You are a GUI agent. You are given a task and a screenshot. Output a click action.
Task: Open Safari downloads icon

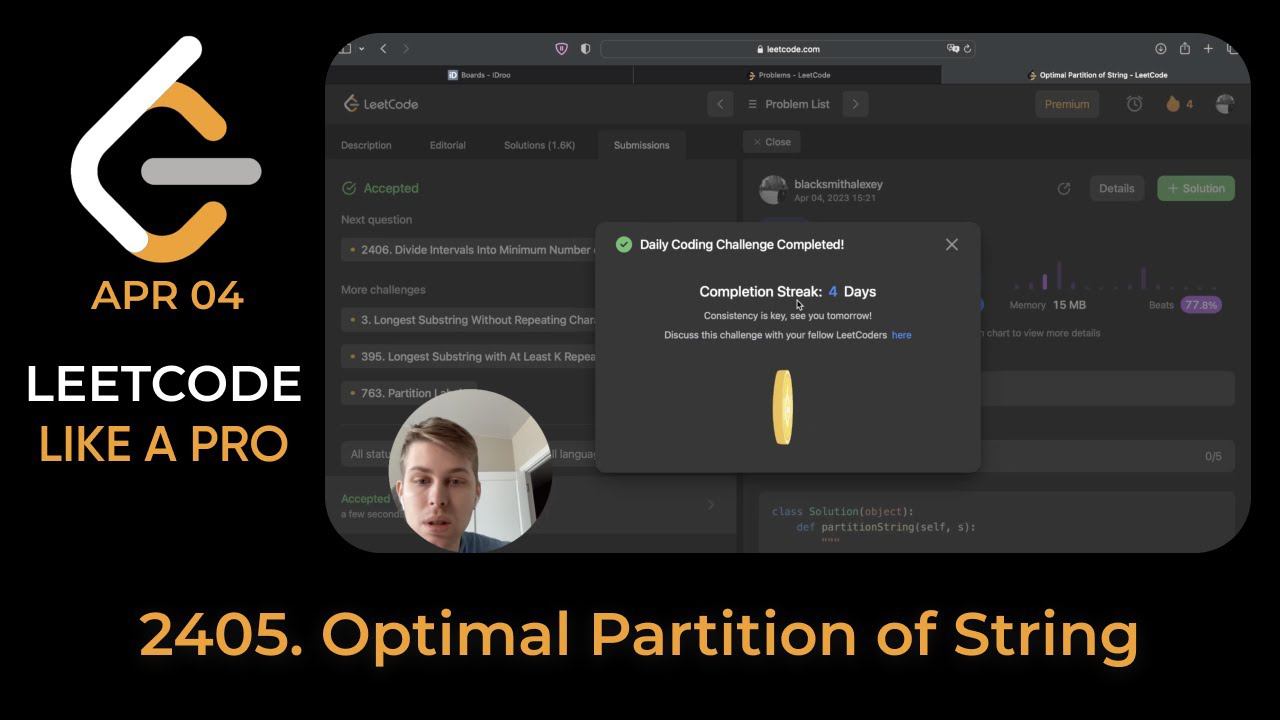point(1161,48)
